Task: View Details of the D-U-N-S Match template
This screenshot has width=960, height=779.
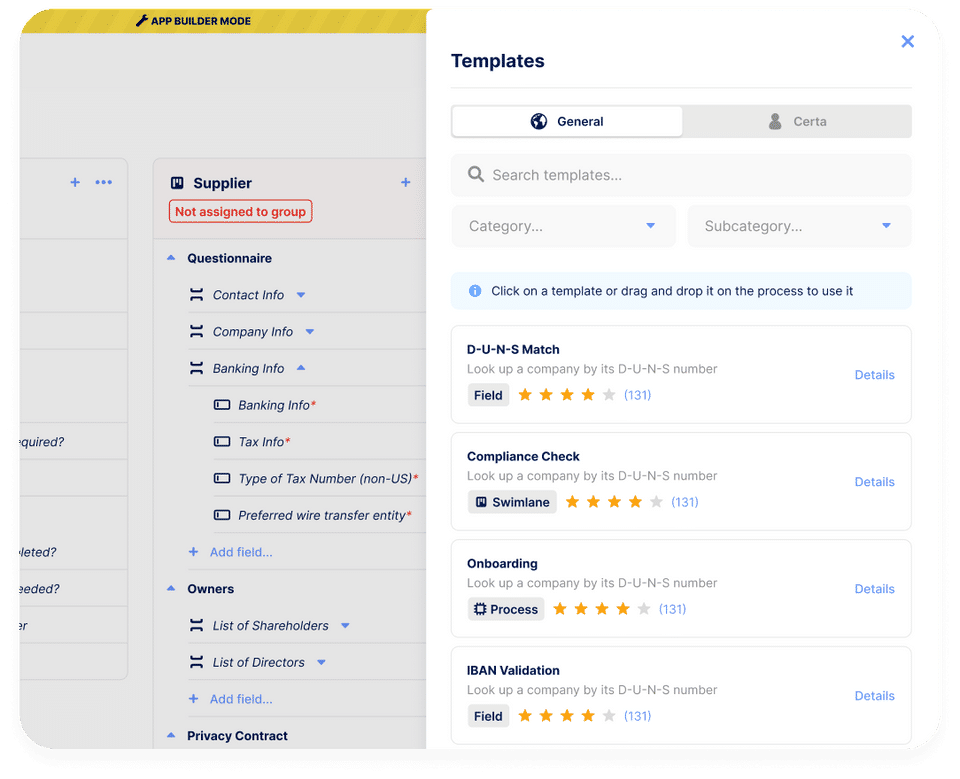Action: [874, 375]
